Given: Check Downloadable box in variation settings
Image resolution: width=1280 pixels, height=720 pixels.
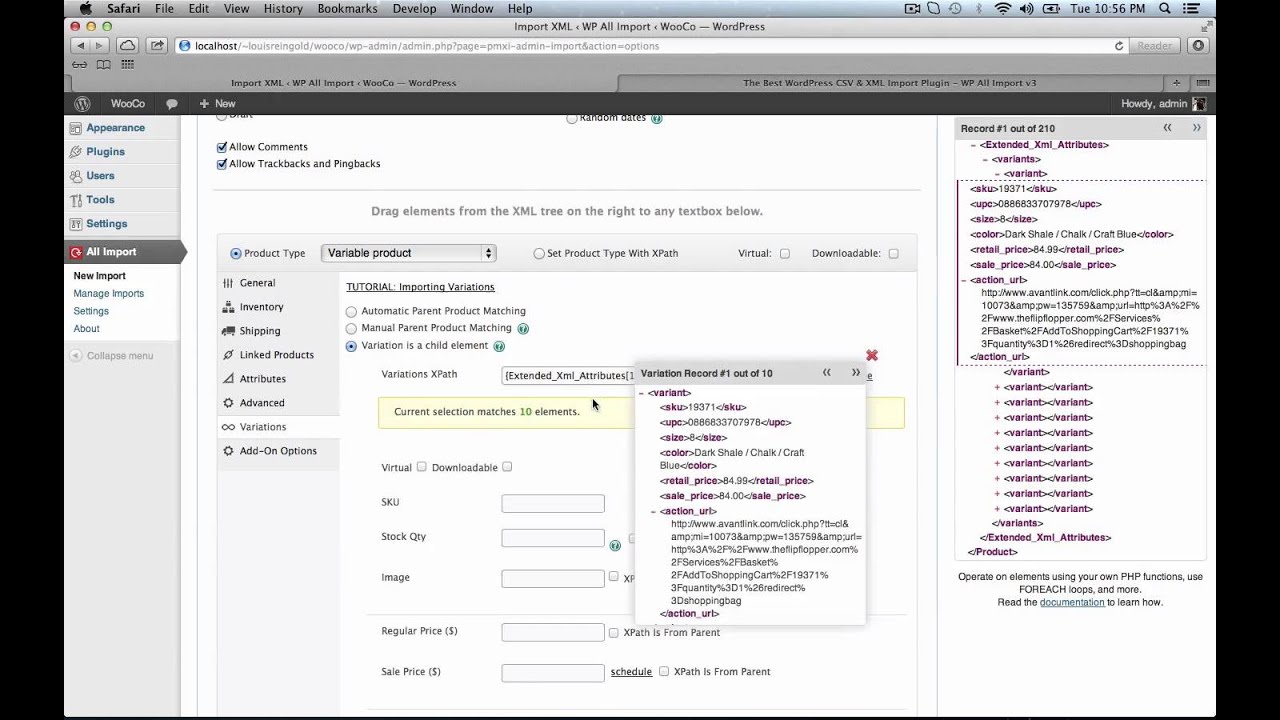Looking at the screenshot, I should pos(508,467).
